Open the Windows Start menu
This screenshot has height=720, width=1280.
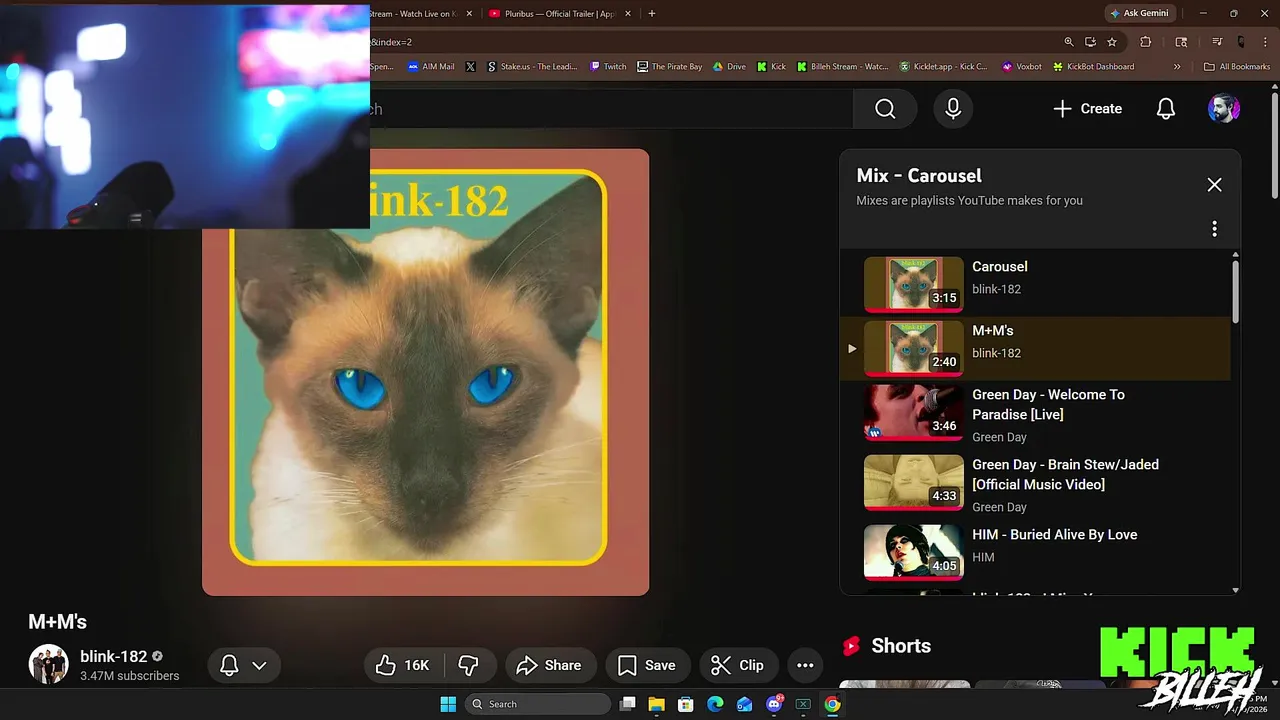tap(448, 704)
